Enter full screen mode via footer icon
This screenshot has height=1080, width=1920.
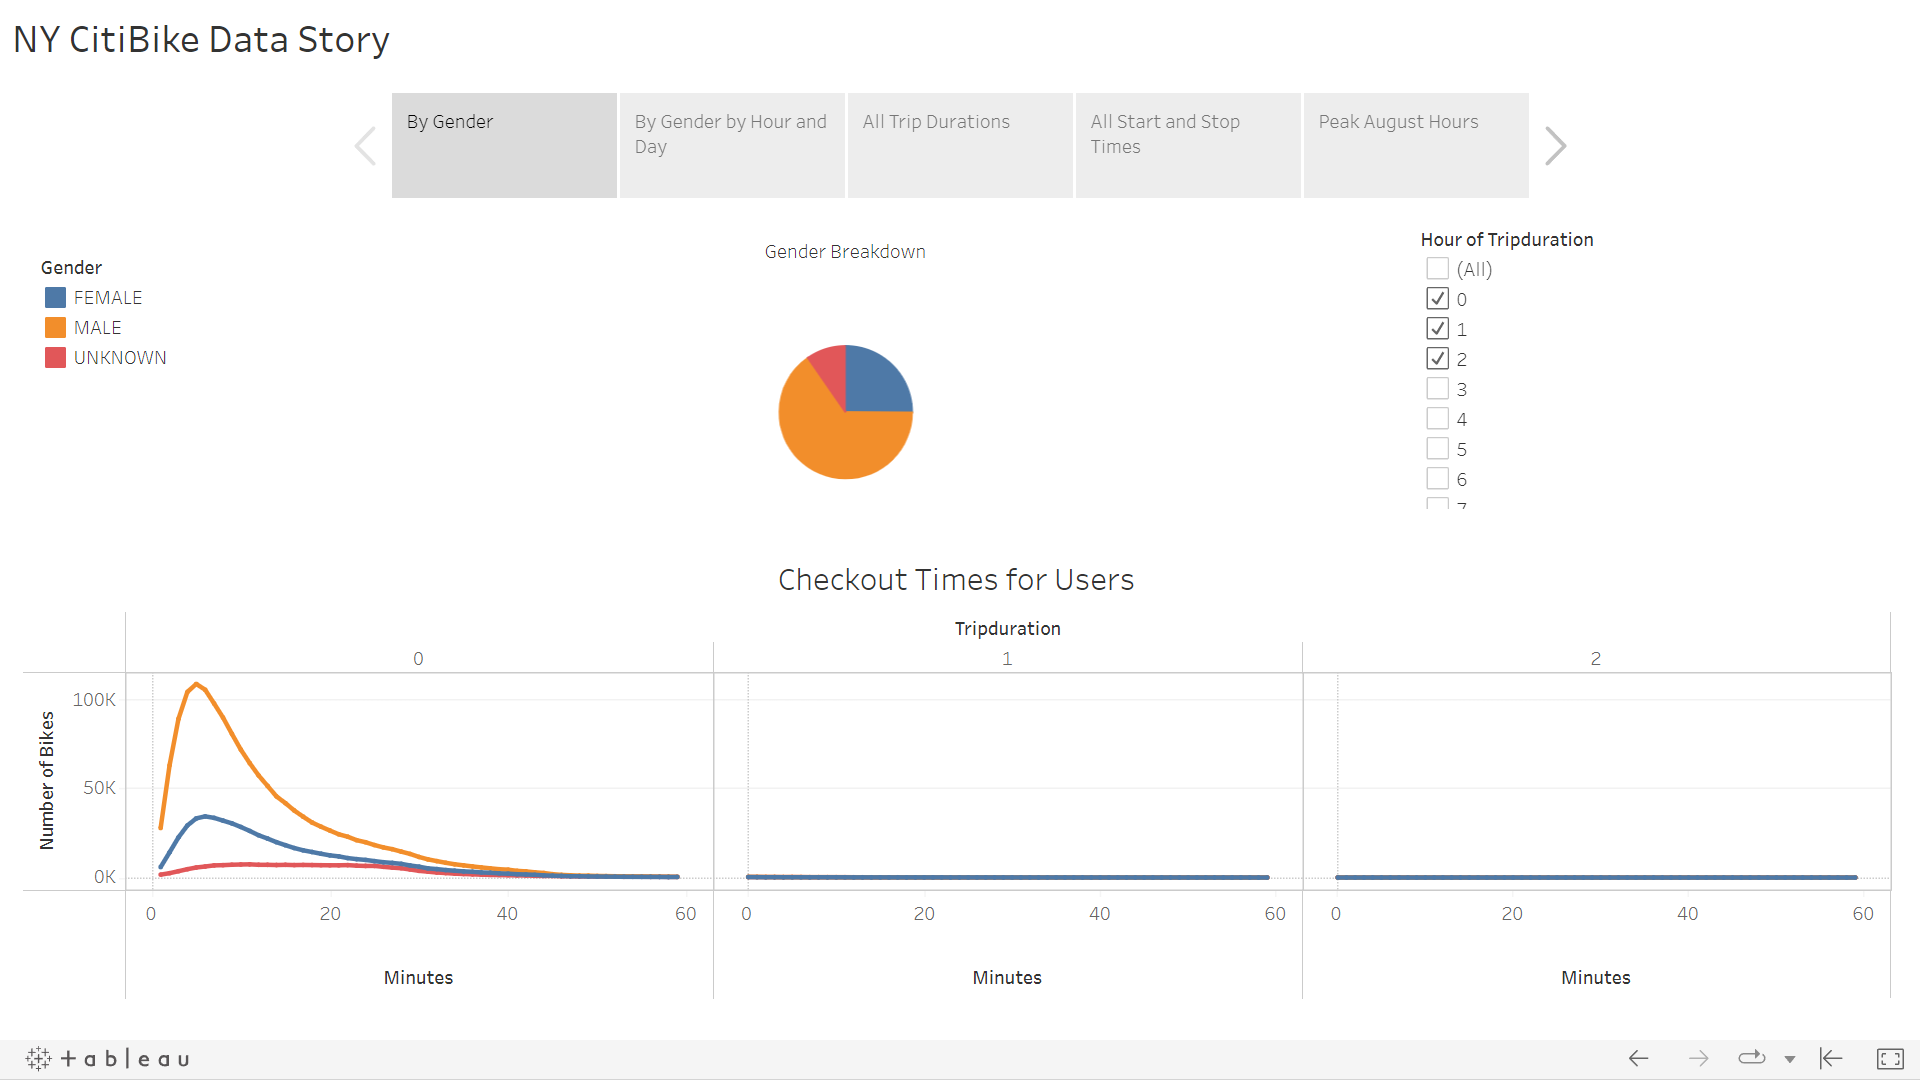coord(1890,1058)
